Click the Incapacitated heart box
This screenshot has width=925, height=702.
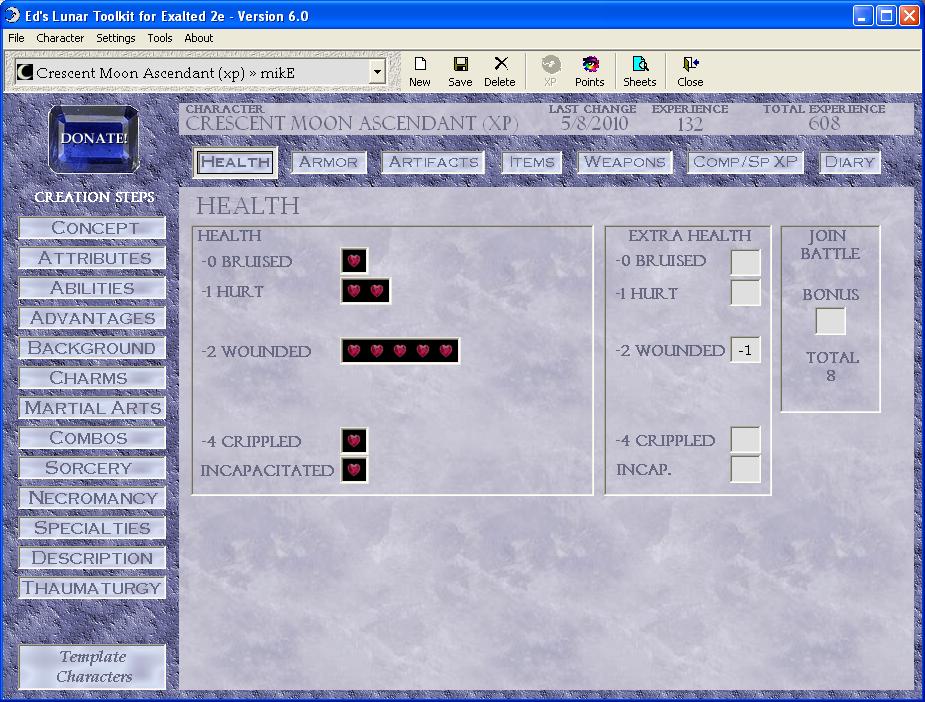tap(354, 470)
